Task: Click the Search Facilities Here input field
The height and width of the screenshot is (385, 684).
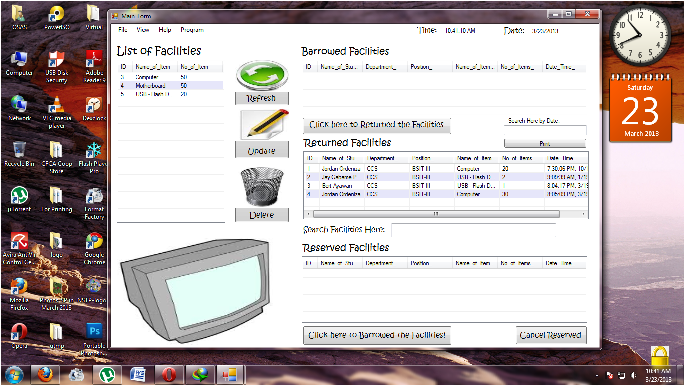Action: point(474,230)
